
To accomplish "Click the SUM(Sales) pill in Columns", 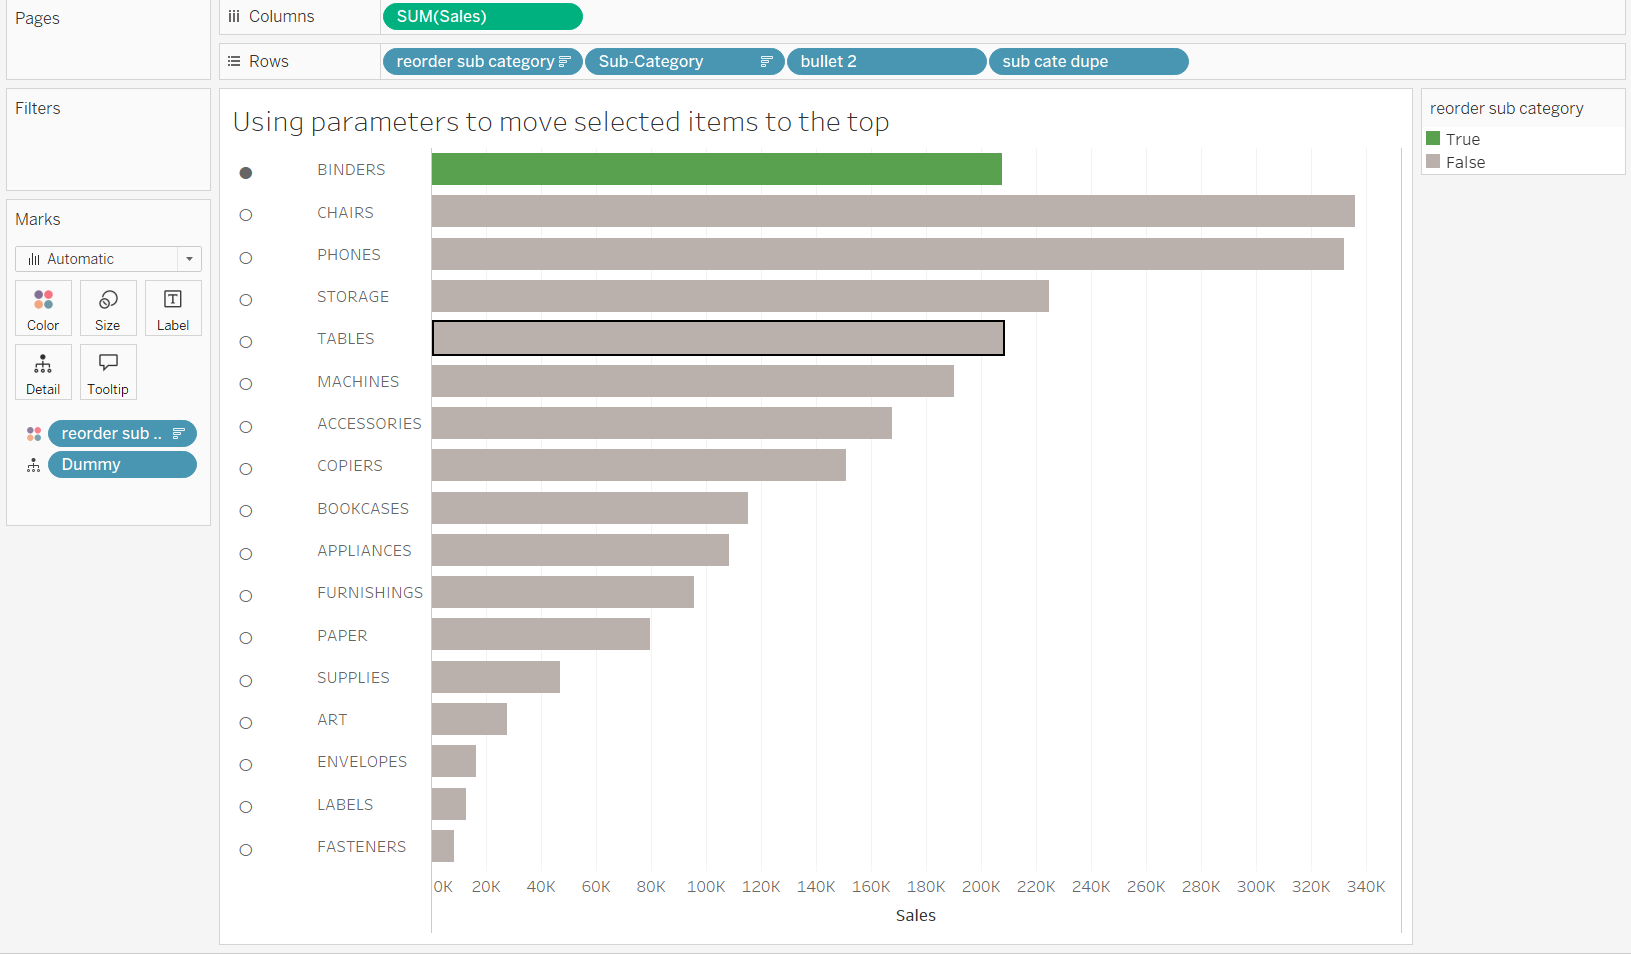I will (x=482, y=17).
